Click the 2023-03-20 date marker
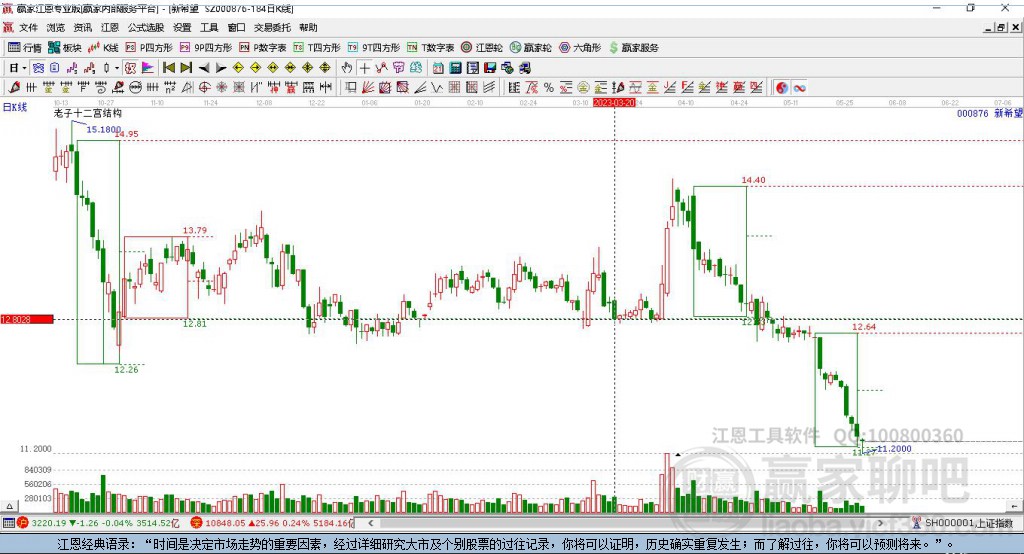Screen dimensions: 1024x554 pos(614,103)
